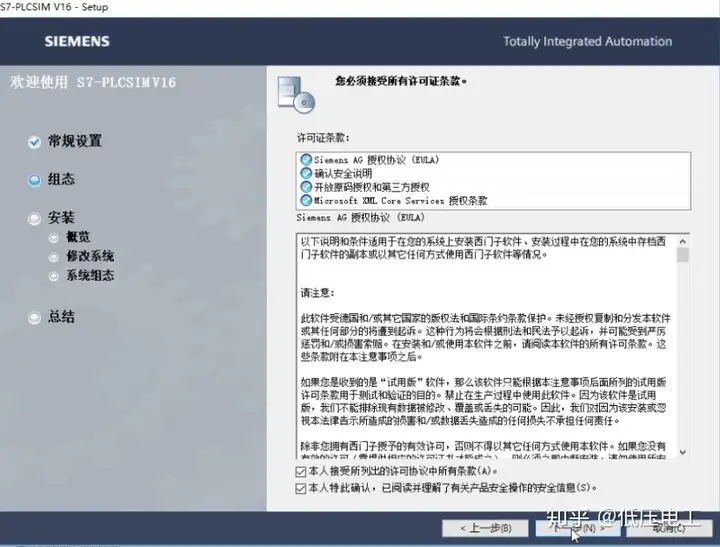Click the check icon beside Microsoft XML Core Services

306,200
